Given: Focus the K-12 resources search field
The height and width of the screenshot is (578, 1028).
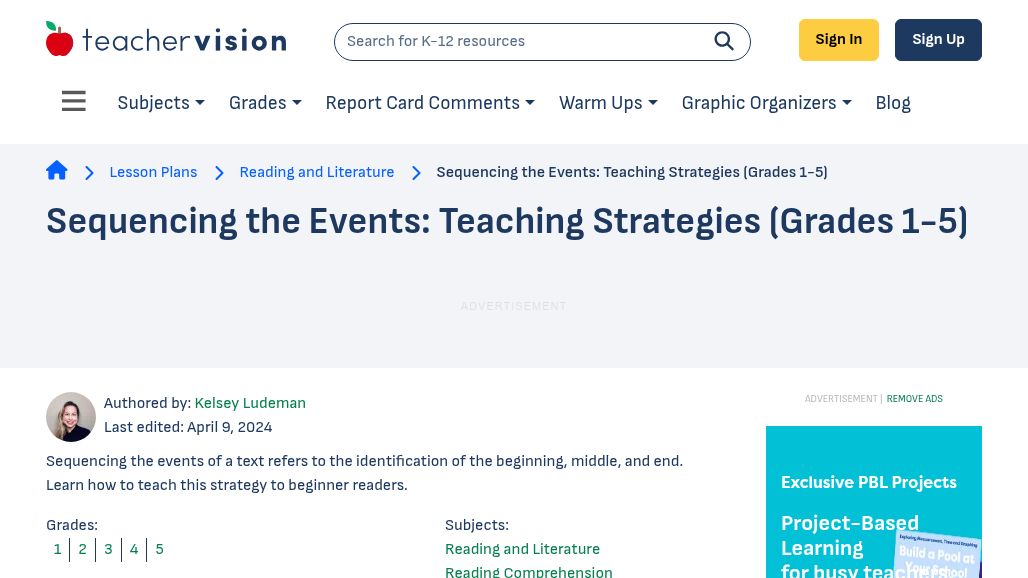Looking at the screenshot, I should pyautogui.click(x=524, y=41).
